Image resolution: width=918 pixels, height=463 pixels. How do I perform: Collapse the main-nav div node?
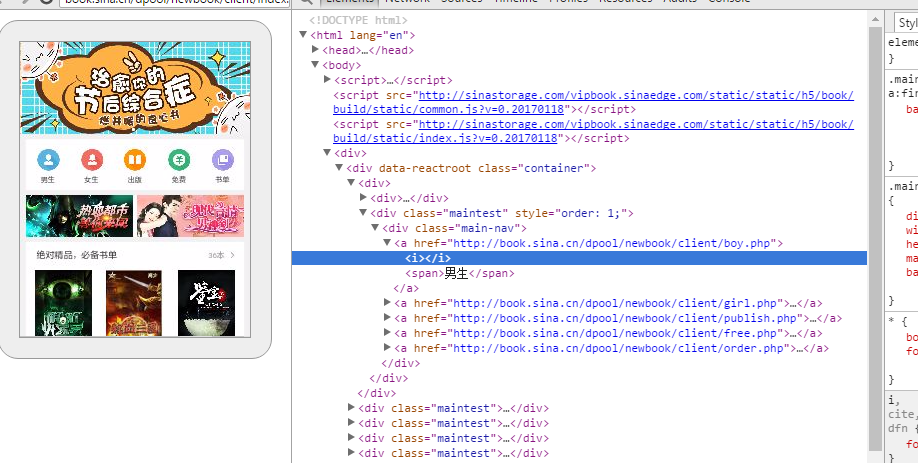(x=375, y=228)
